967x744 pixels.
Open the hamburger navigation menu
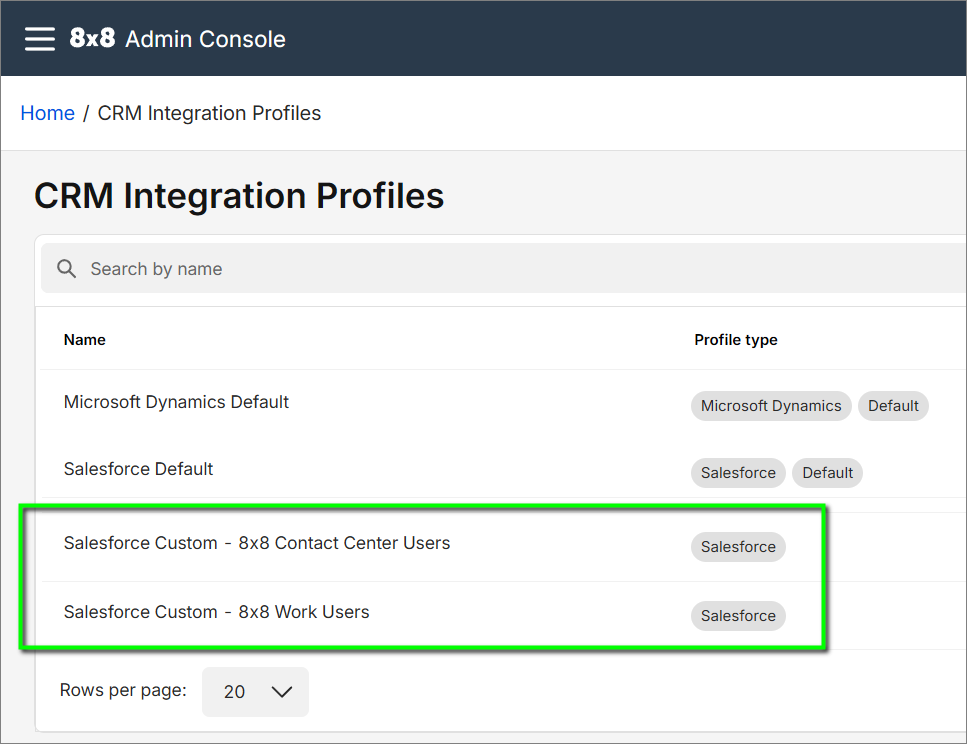pos(39,39)
